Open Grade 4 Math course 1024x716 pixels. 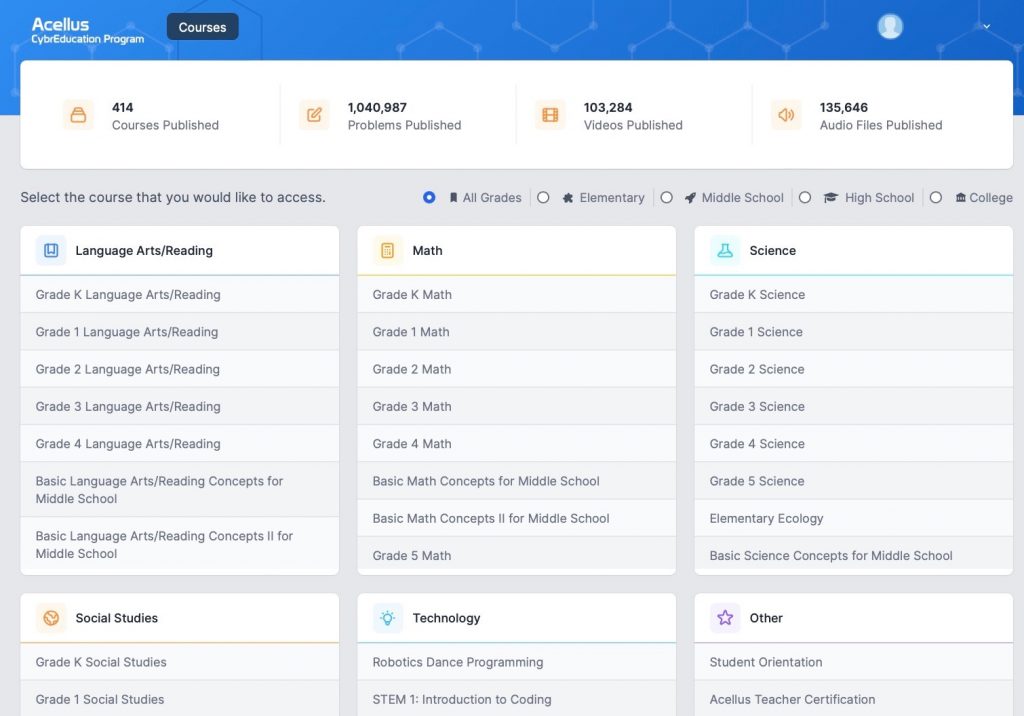point(517,444)
